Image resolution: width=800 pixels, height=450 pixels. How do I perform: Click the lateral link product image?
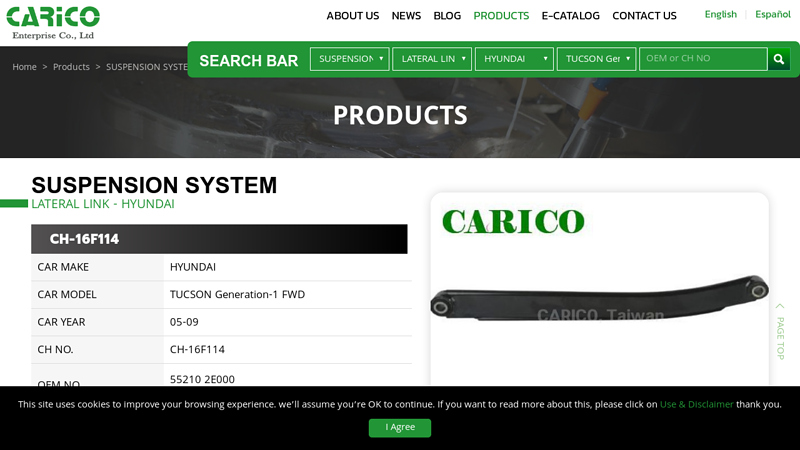[599, 298]
